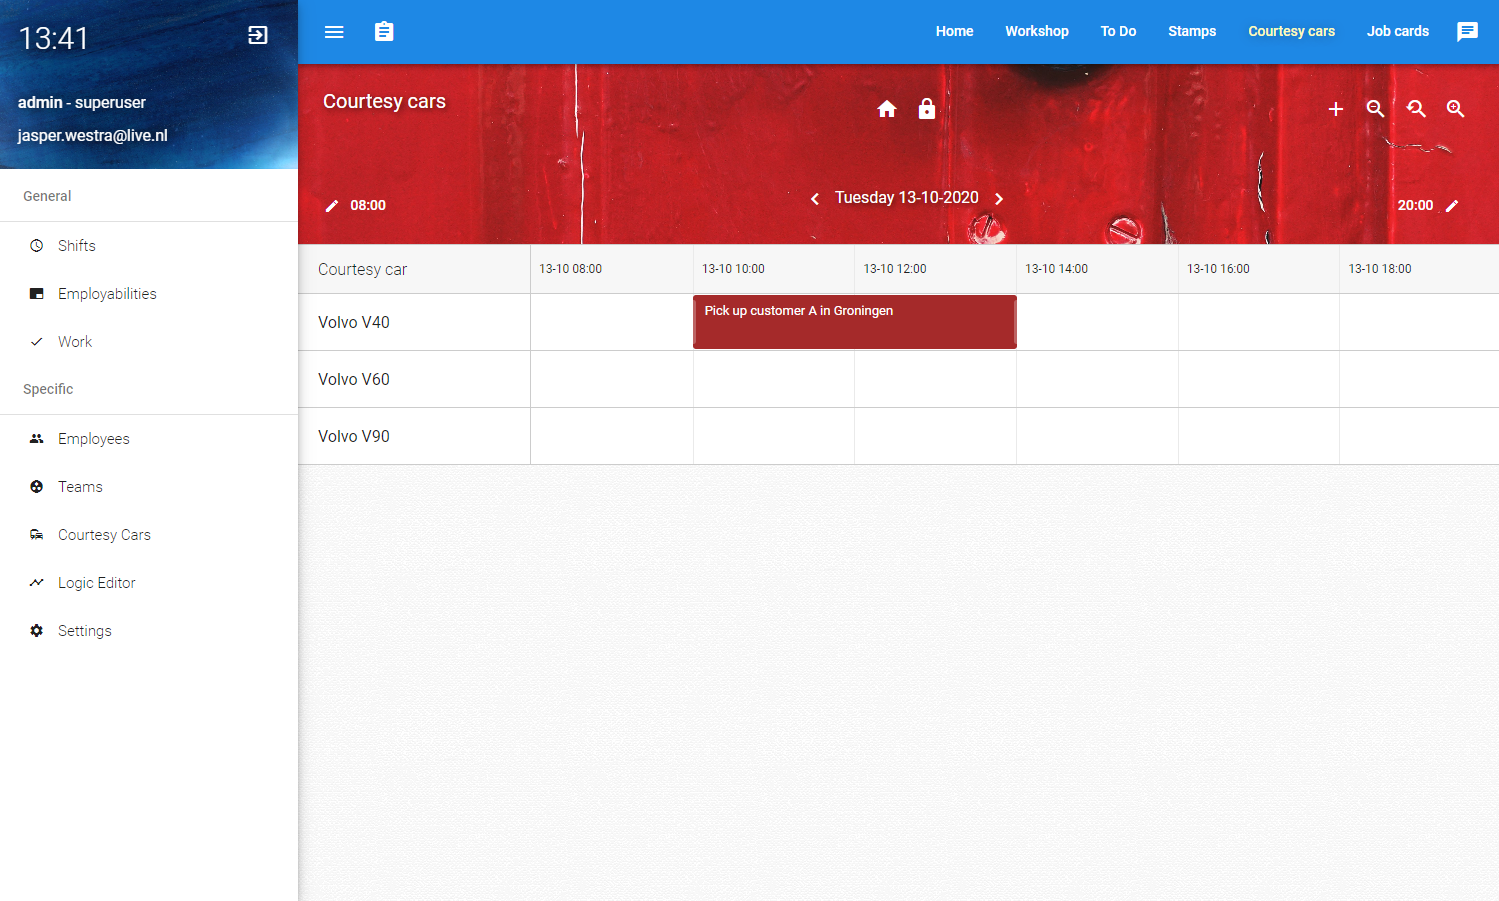
Task: Open the Home tab
Action: 955,31
